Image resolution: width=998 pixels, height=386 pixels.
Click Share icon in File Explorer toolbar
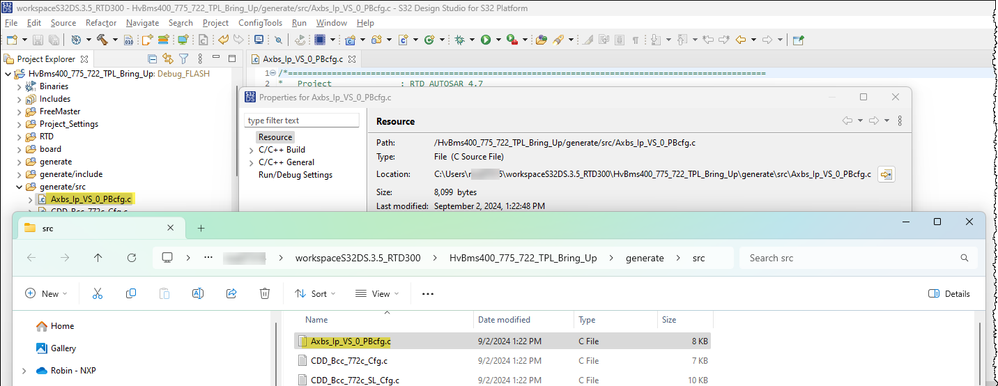(x=231, y=293)
